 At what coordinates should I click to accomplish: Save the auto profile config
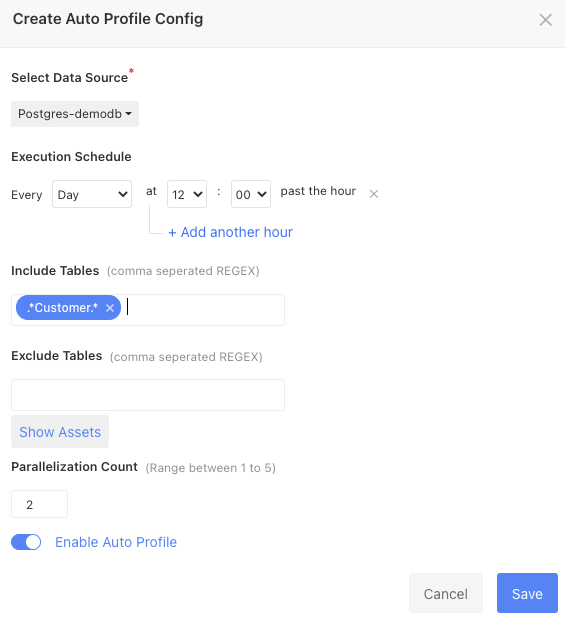coord(527,594)
